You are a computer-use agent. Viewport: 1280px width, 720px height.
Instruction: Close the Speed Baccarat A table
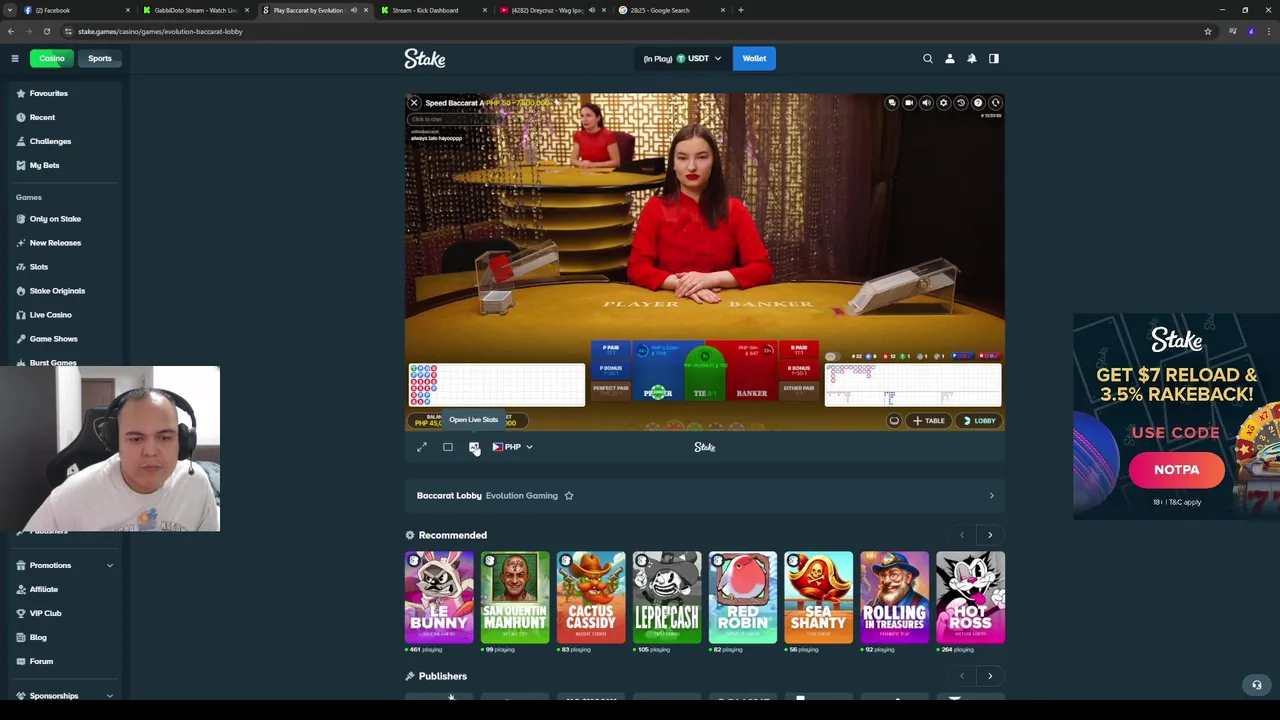(x=414, y=103)
